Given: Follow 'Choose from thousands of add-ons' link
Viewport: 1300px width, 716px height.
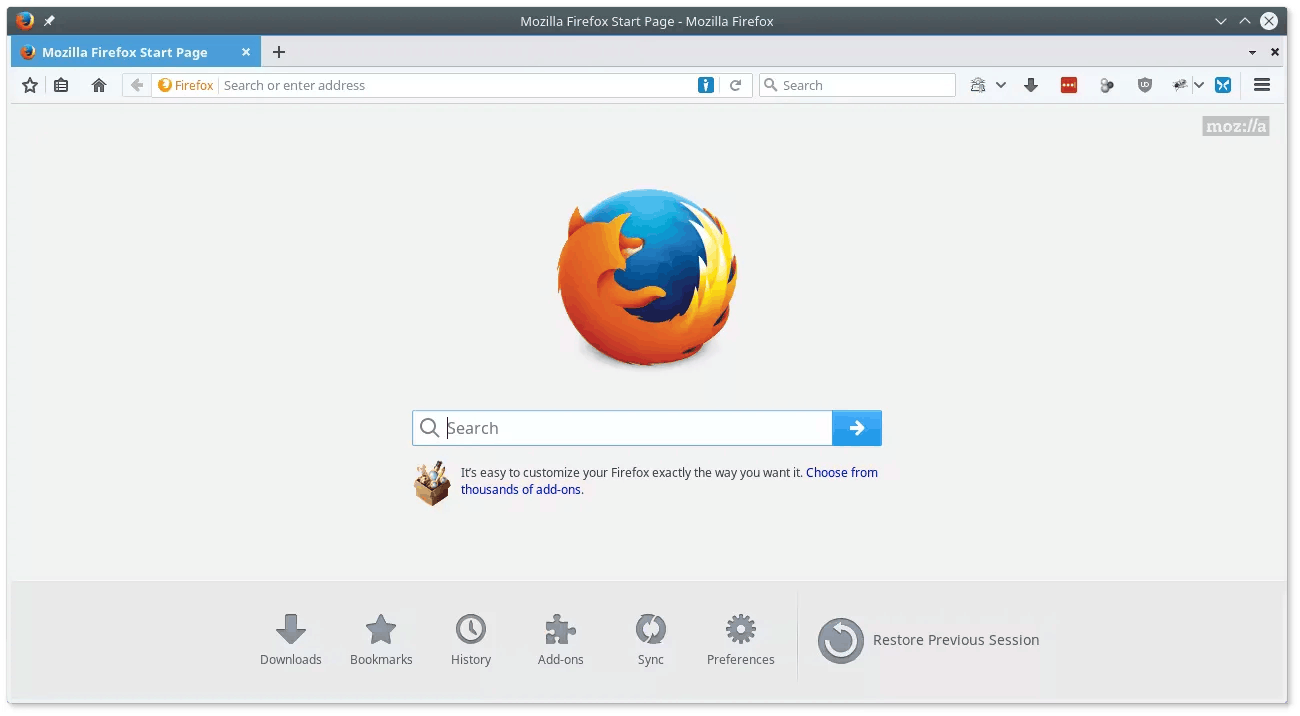Looking at the screenshot, I should pos(669,481).
